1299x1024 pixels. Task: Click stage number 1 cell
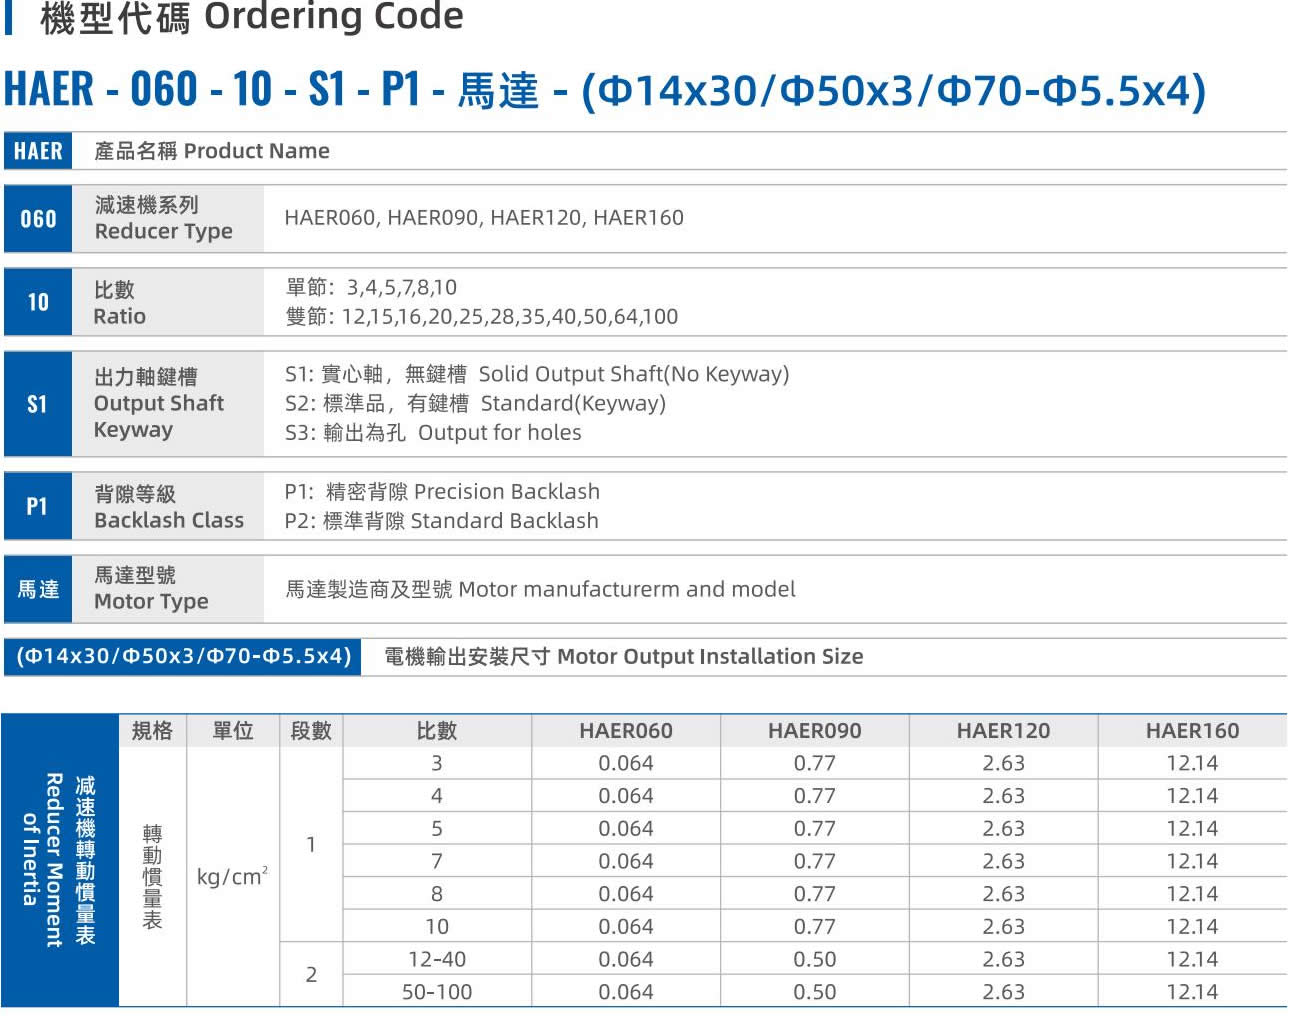coord(311,845)
